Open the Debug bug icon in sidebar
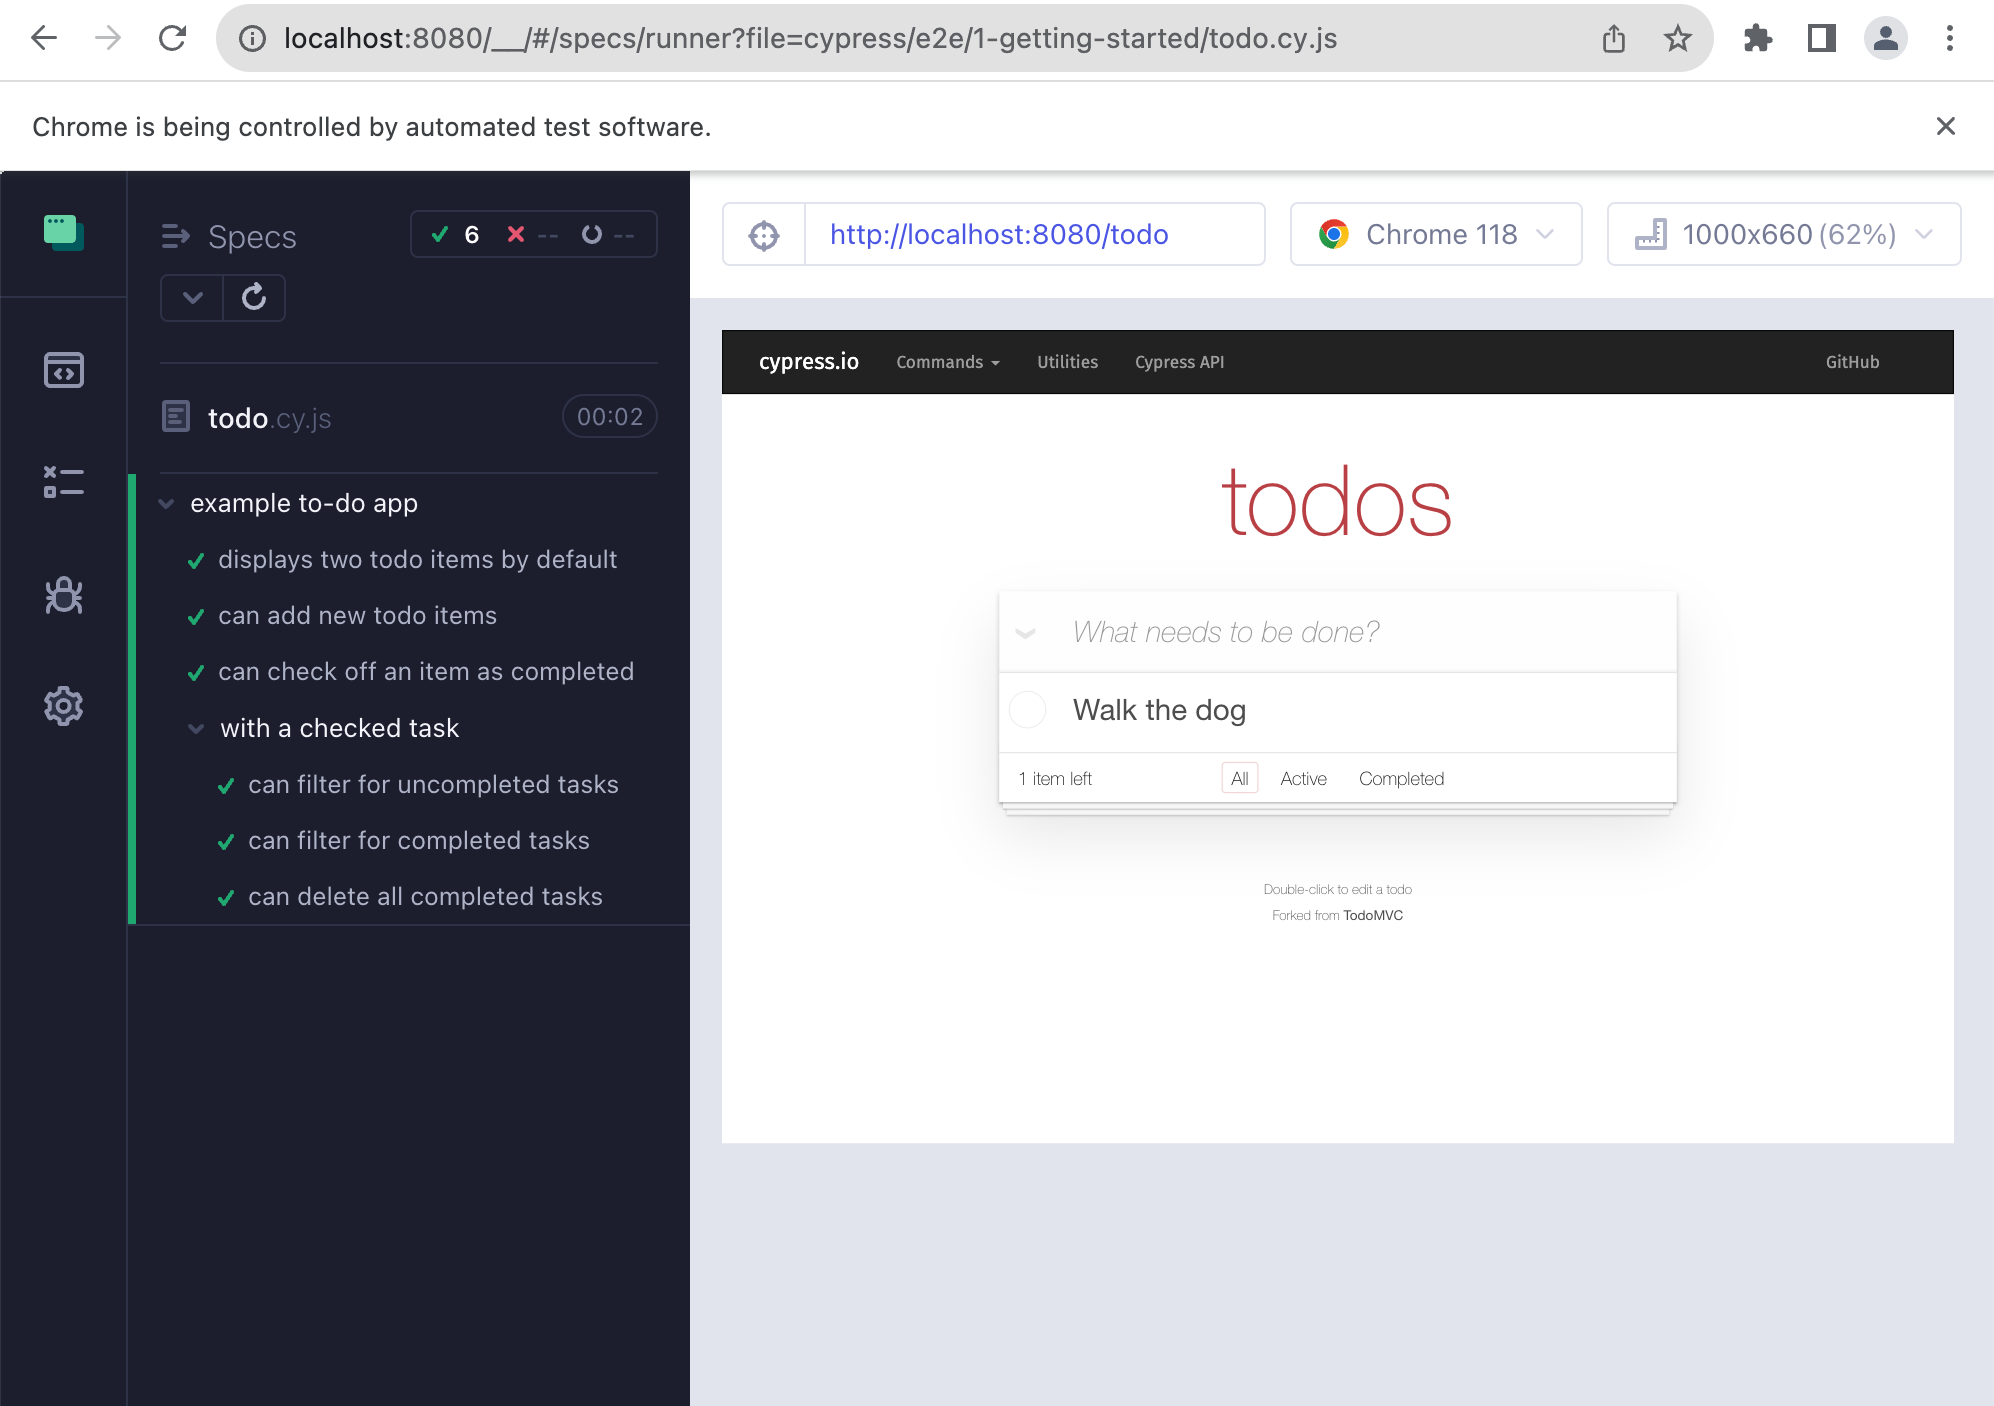Screen dimensions: 1994x1406 (x=63, y=595)
